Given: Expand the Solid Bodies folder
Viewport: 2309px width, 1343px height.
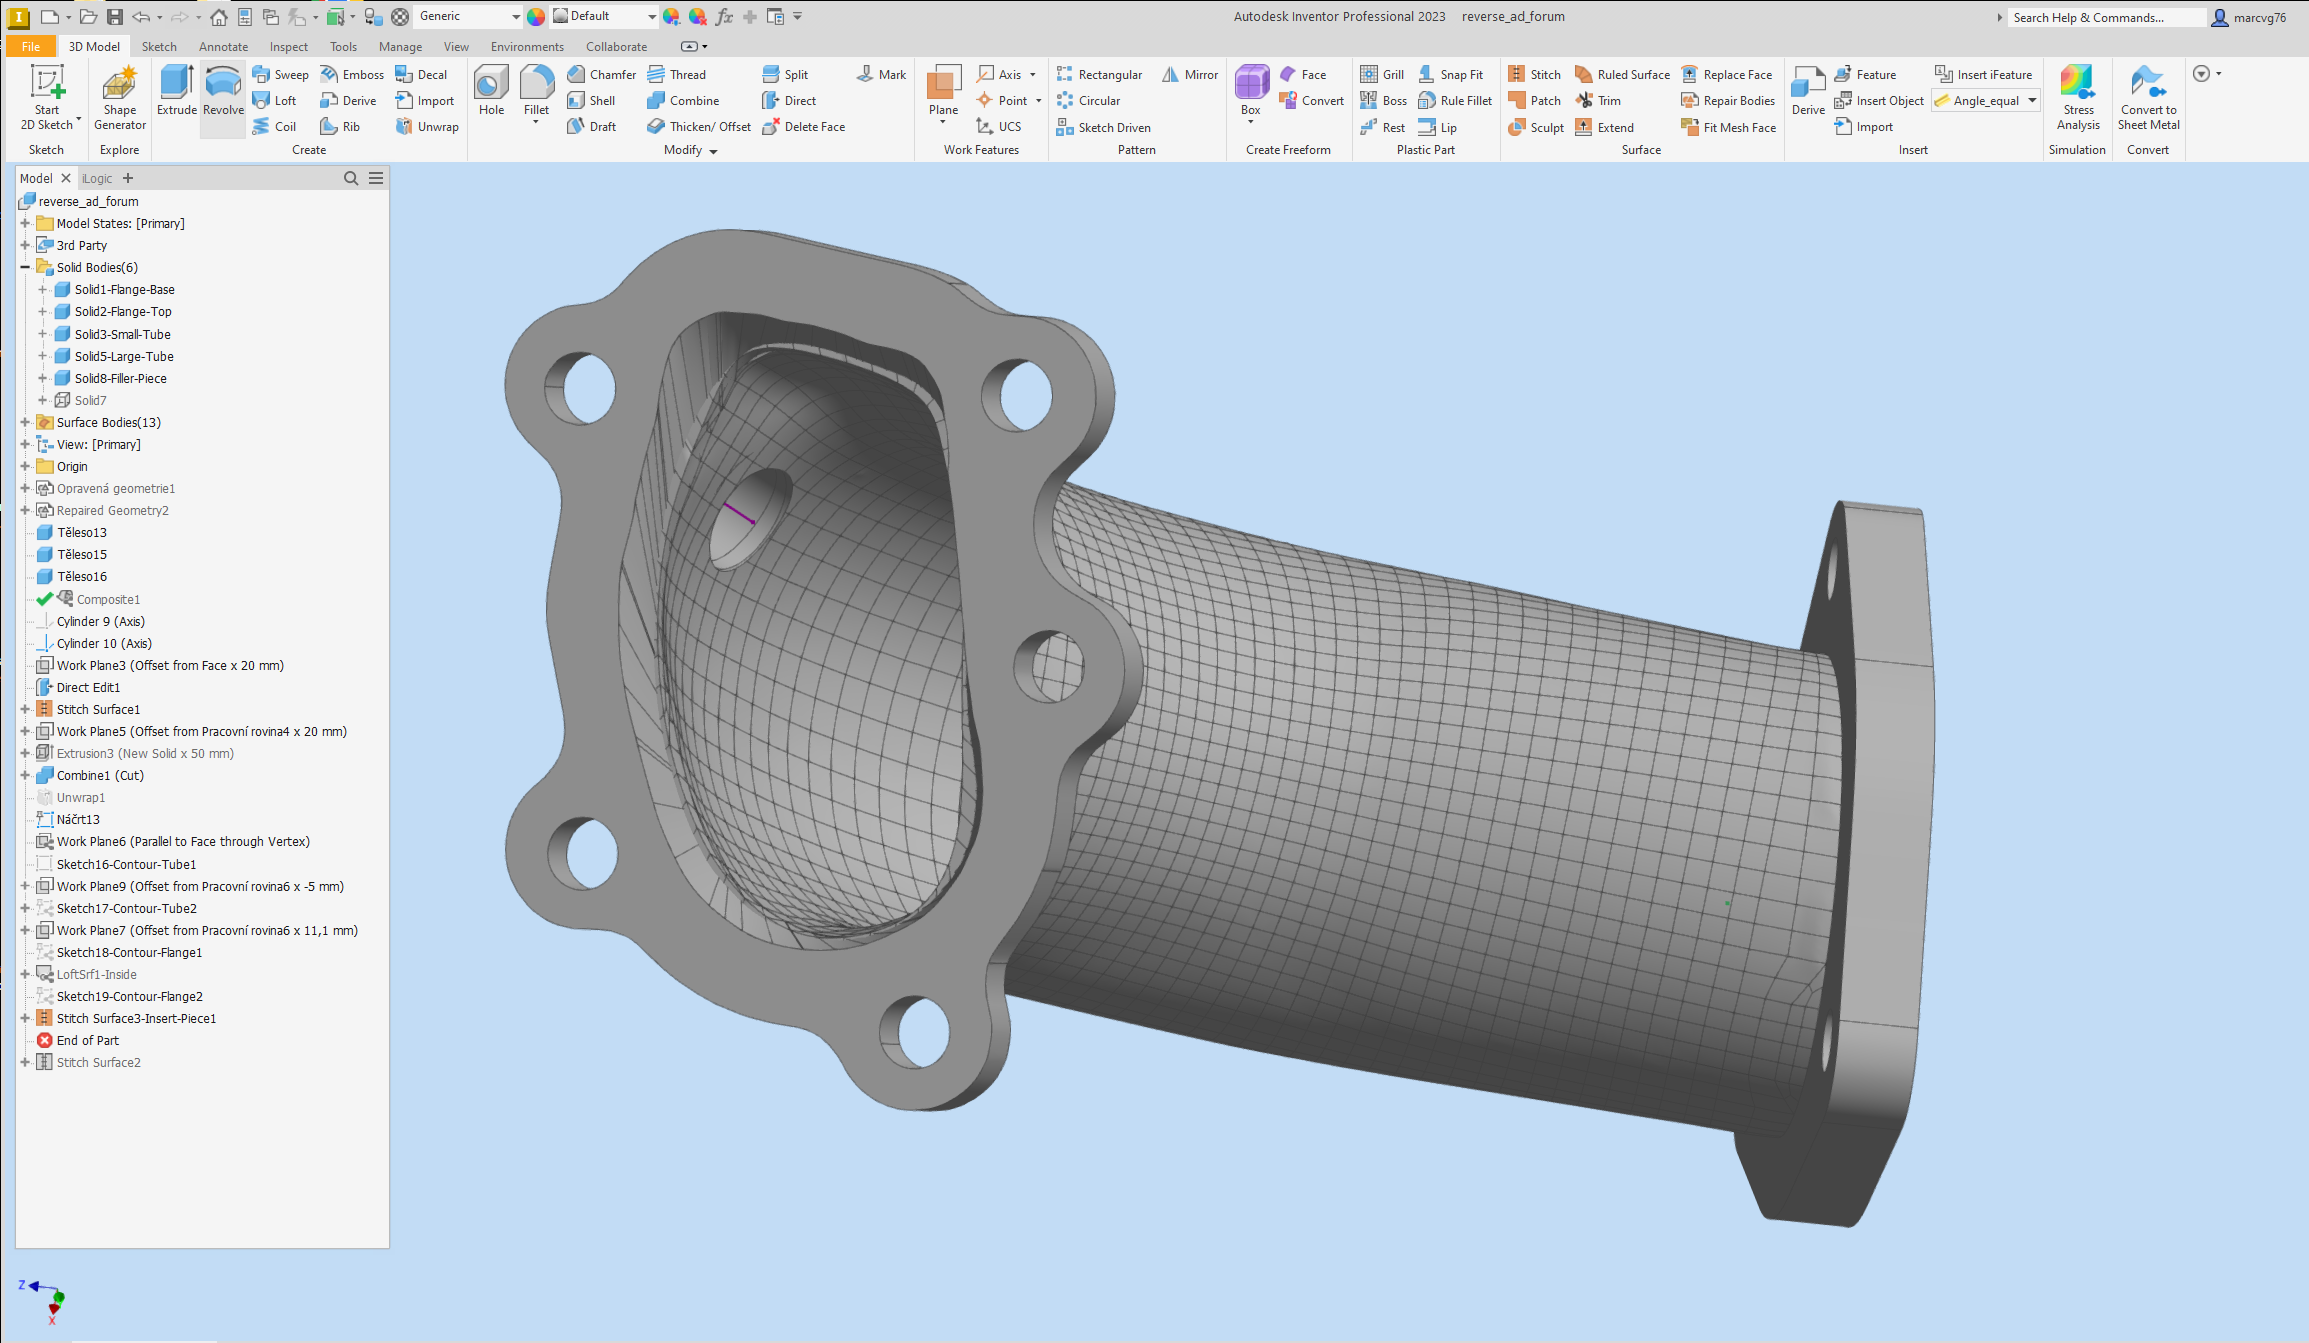Looking at the screenshot, I should 25,267.
